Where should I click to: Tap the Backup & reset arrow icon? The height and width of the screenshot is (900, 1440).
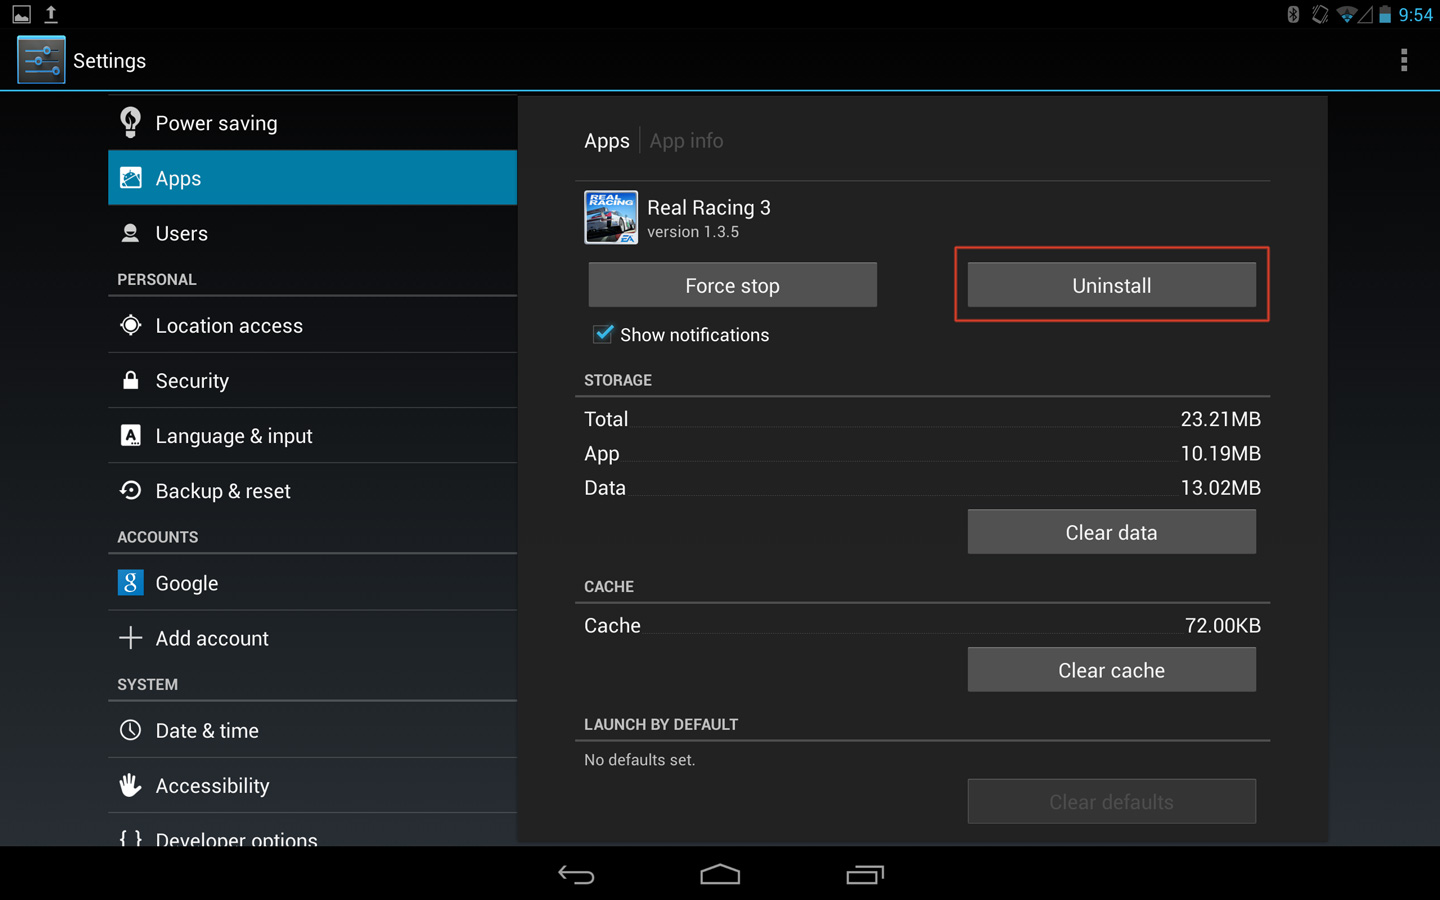tap(130, 490)
